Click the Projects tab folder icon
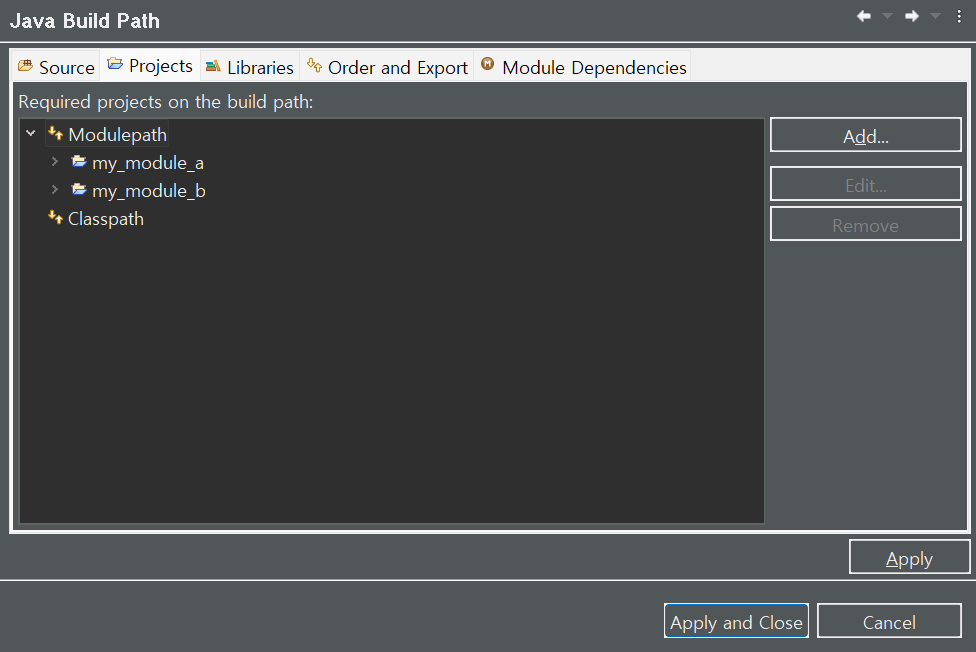The image size is (976, 652). coord(115,64)
